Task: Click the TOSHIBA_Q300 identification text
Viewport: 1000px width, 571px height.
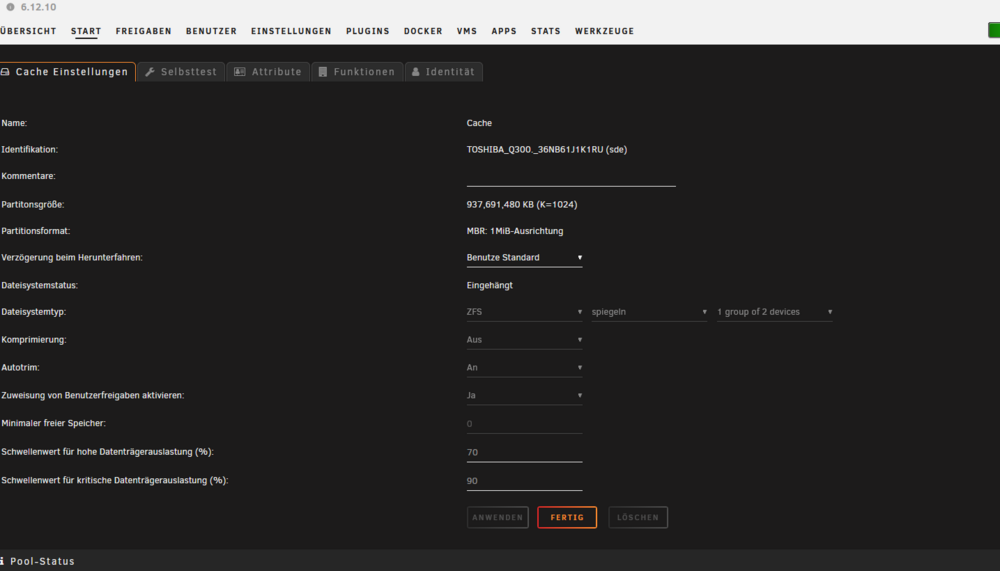Action: (x=547, y=149)
